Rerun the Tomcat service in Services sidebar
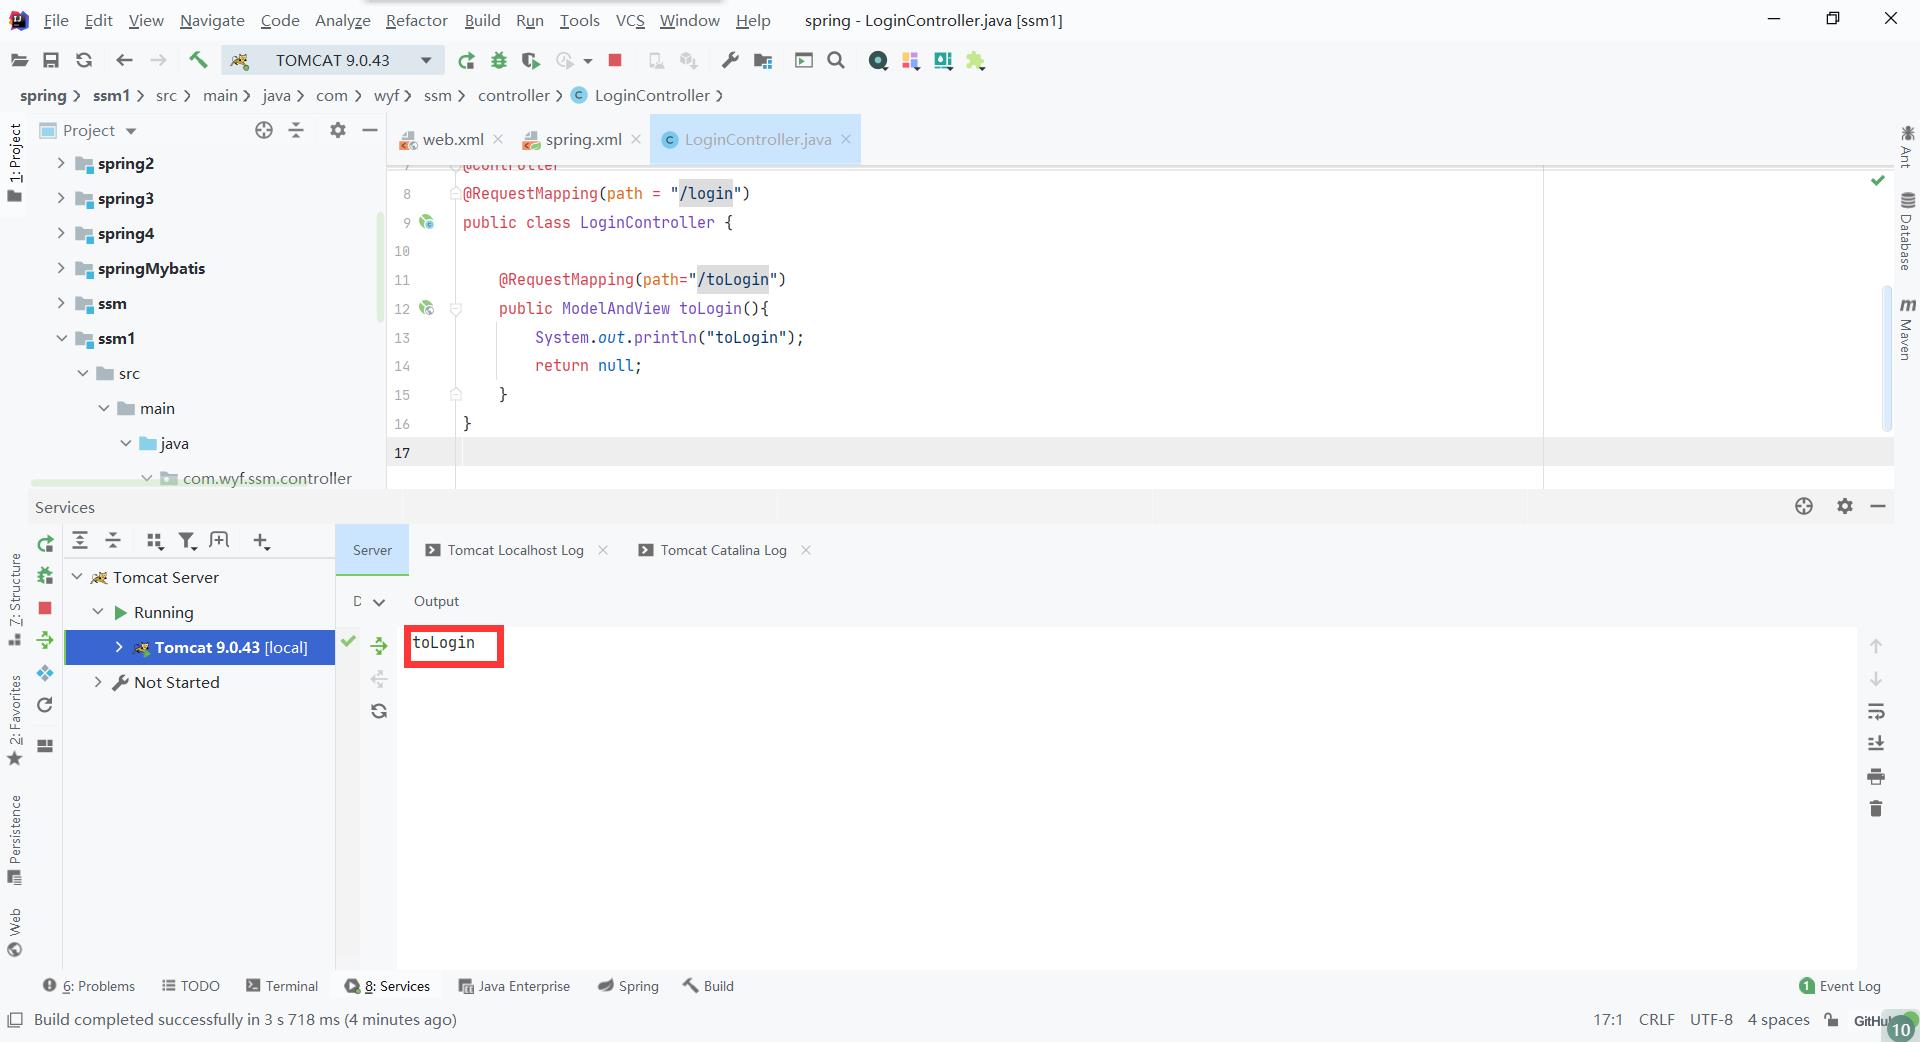Image resolution: width=1920 pixels, height=1042 pixels. (45, 544)
